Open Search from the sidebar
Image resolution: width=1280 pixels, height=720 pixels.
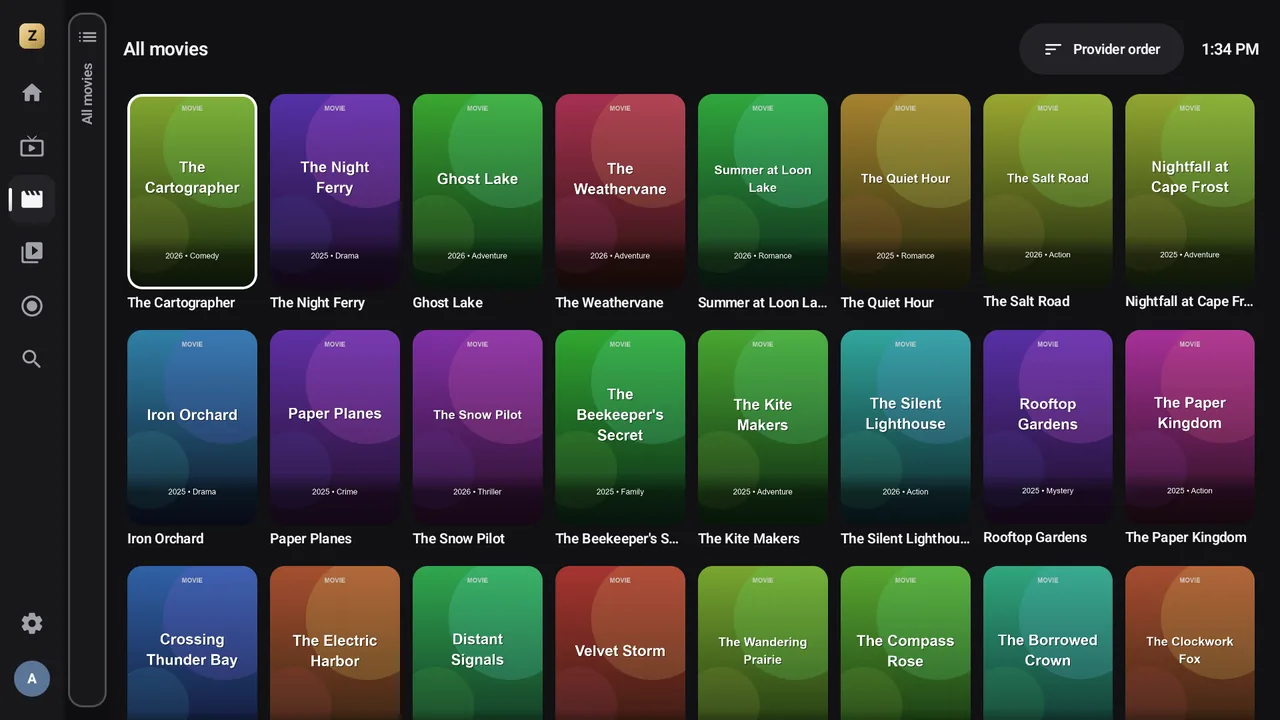[x=32, y=359]
